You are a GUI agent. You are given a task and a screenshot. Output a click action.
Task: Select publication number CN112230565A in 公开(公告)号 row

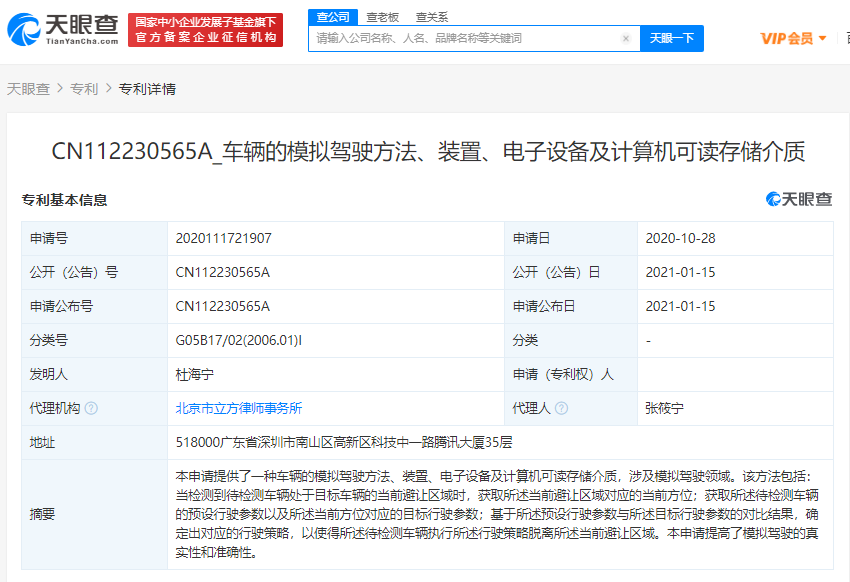222,272
